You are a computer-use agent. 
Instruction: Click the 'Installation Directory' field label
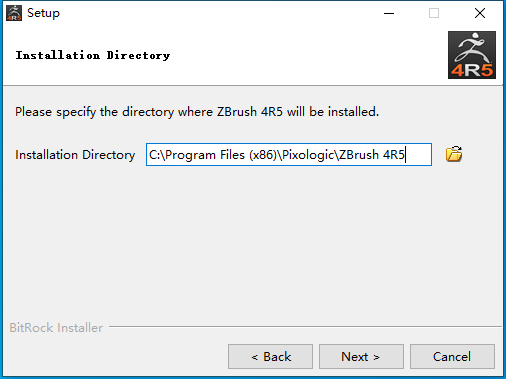[x=75, y=155]
